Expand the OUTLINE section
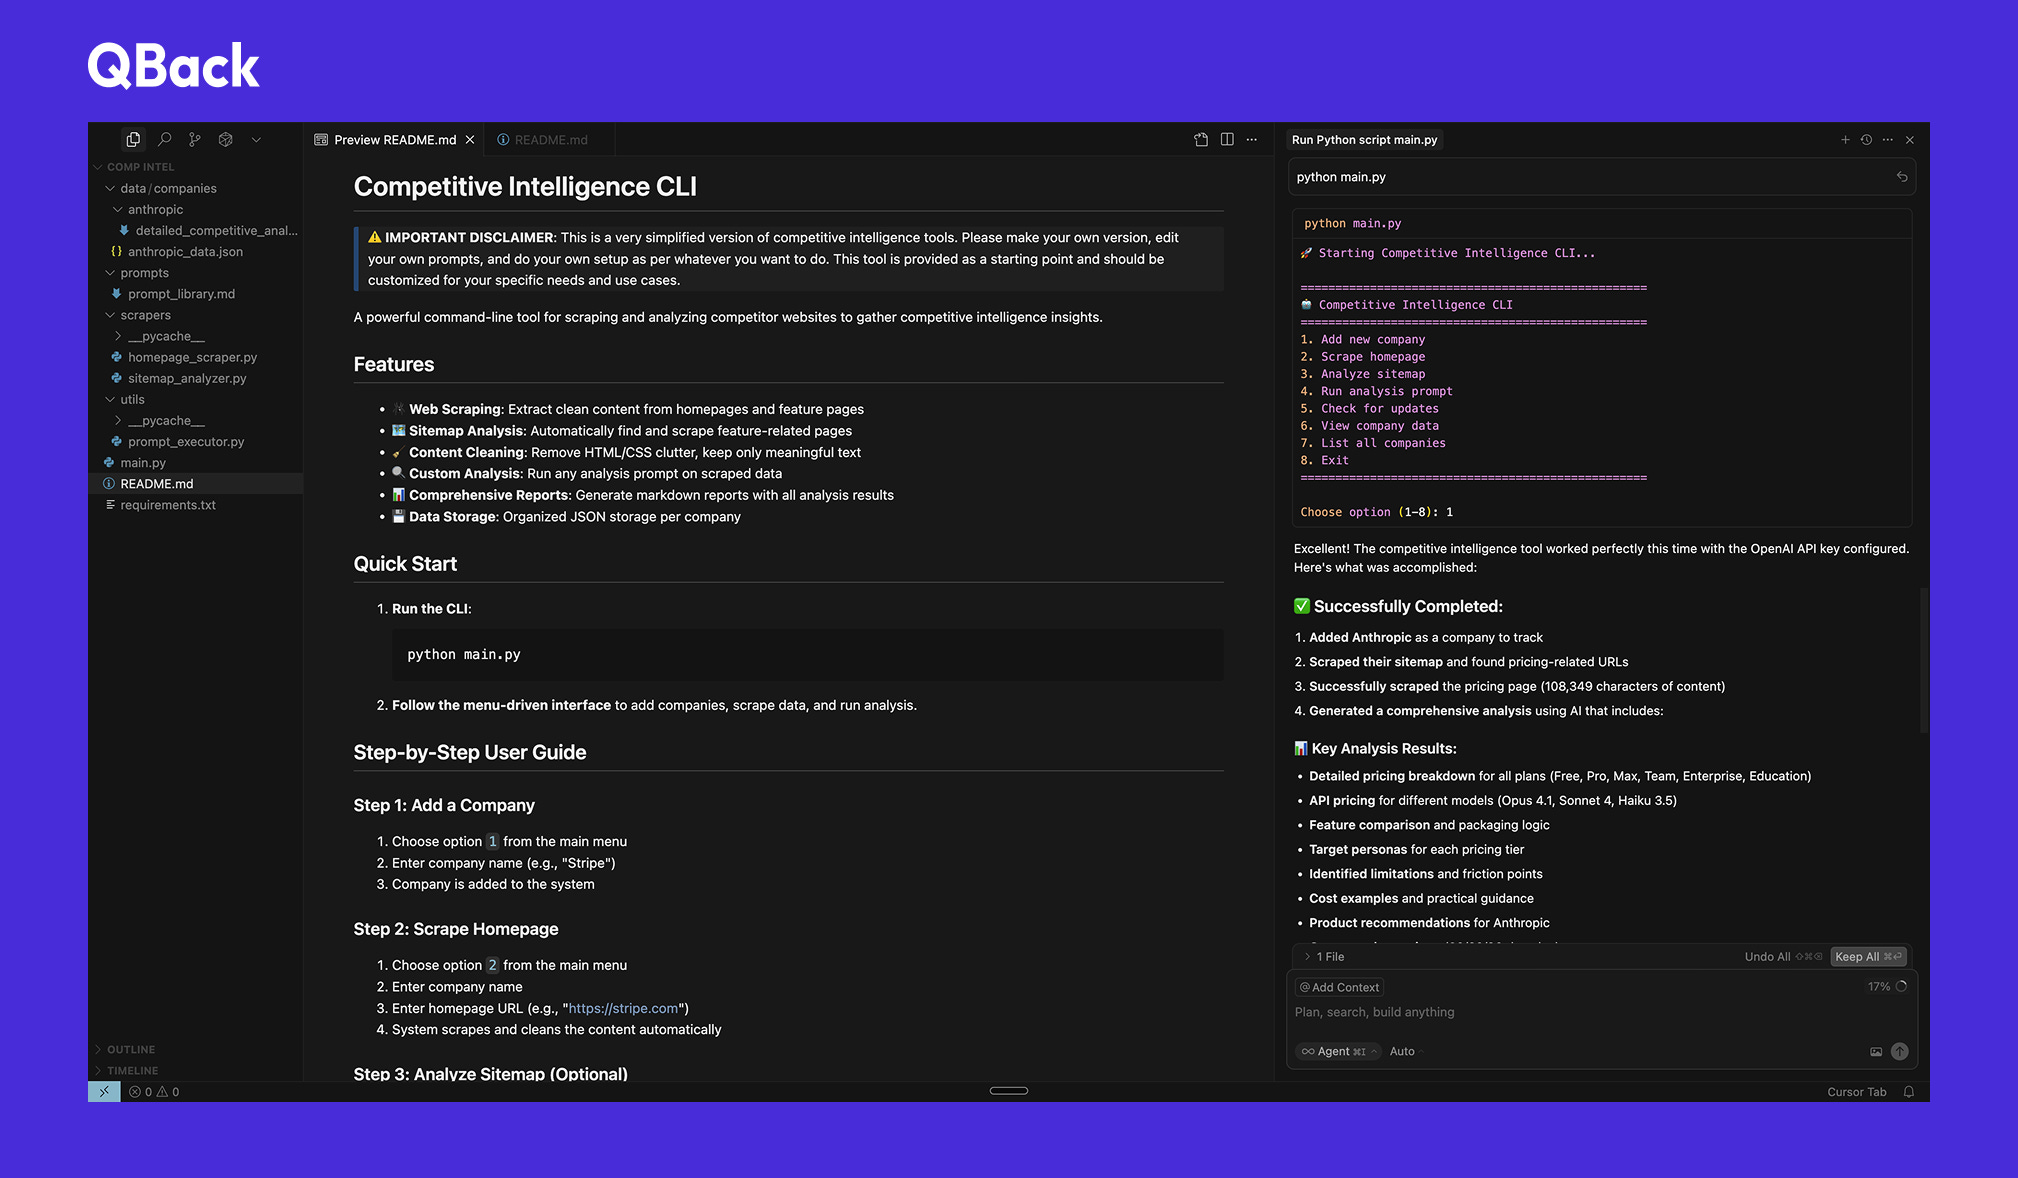 pos(130,1049)
